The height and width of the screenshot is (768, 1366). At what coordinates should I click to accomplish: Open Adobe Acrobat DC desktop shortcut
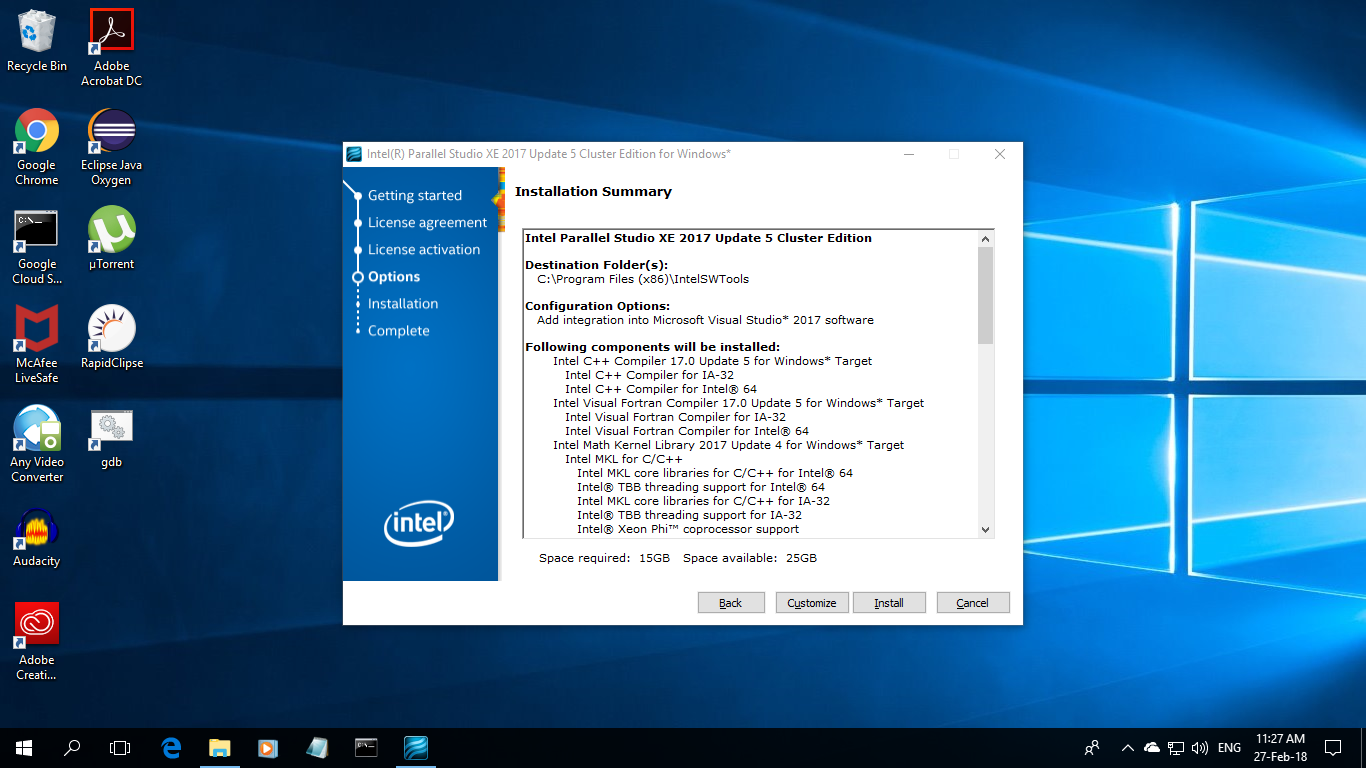click(111, 47)
